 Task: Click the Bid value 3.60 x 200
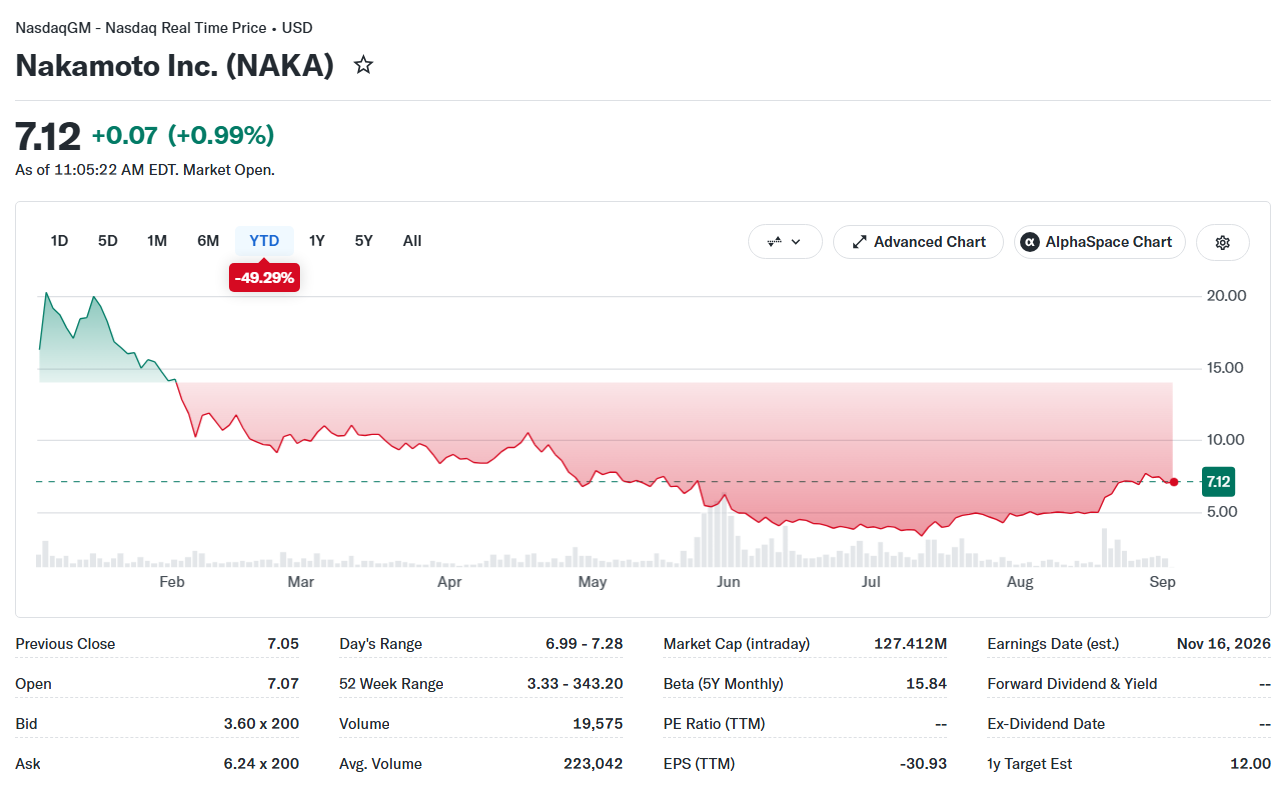(261, 724)
